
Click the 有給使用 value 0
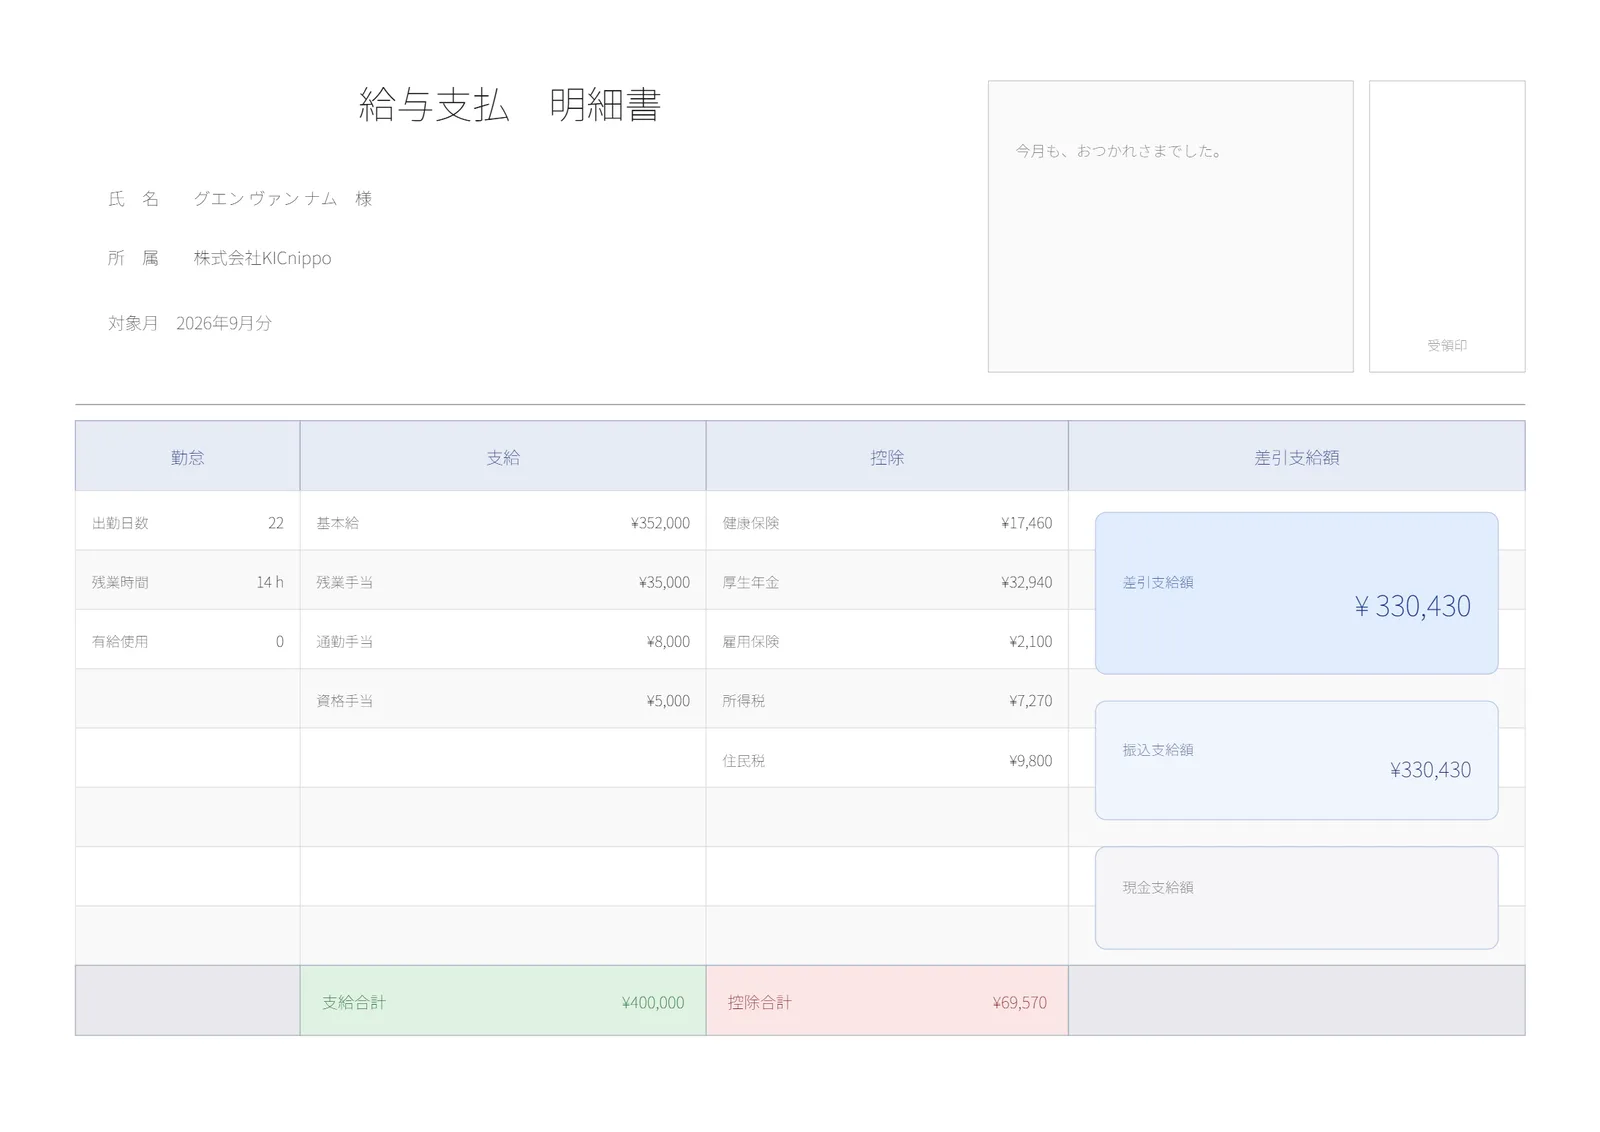(x=280, y=642)
